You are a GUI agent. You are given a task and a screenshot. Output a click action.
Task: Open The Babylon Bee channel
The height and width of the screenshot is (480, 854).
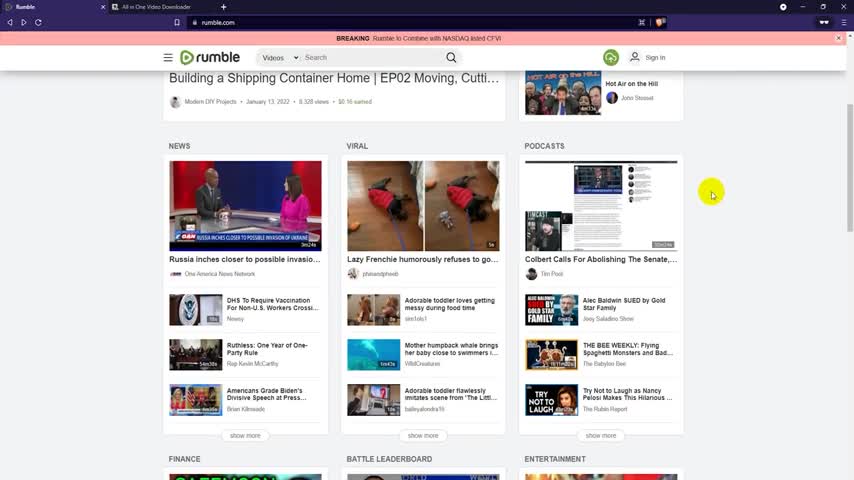(x=604, y=363)
